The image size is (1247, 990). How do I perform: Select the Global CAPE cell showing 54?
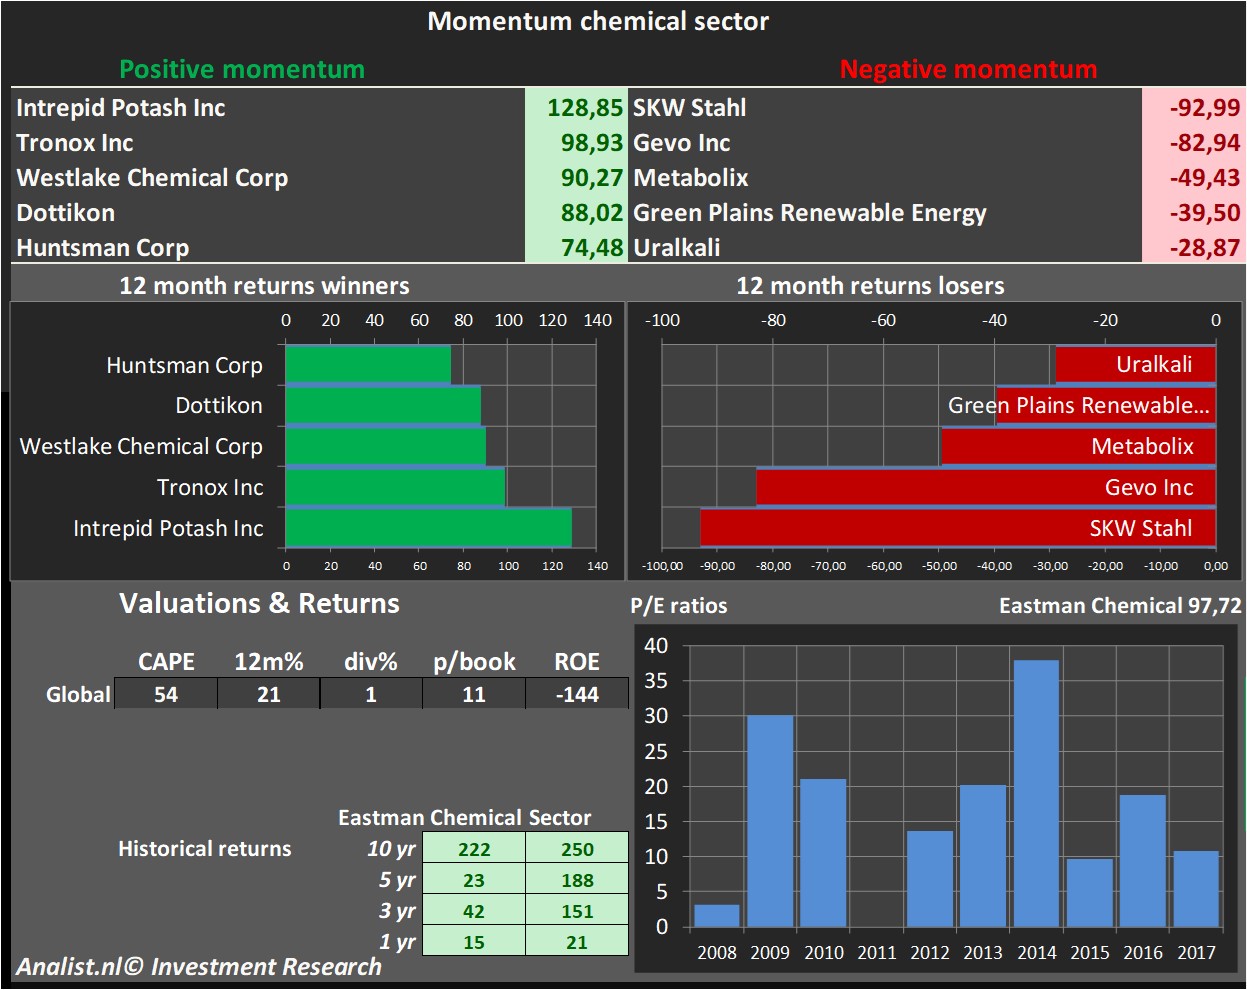[x=166, y=694]
